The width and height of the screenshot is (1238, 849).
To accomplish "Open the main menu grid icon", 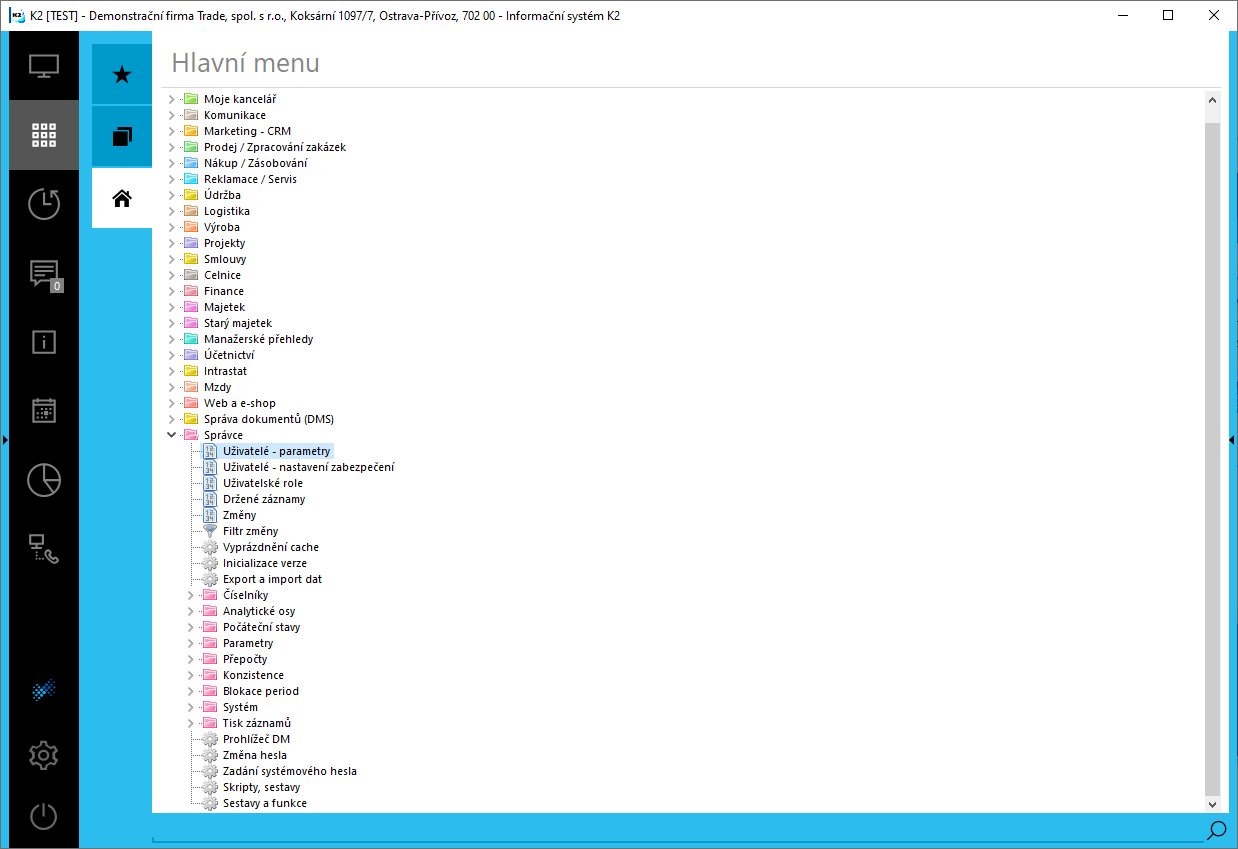I will pyautogui.click(x=44, y=135).
